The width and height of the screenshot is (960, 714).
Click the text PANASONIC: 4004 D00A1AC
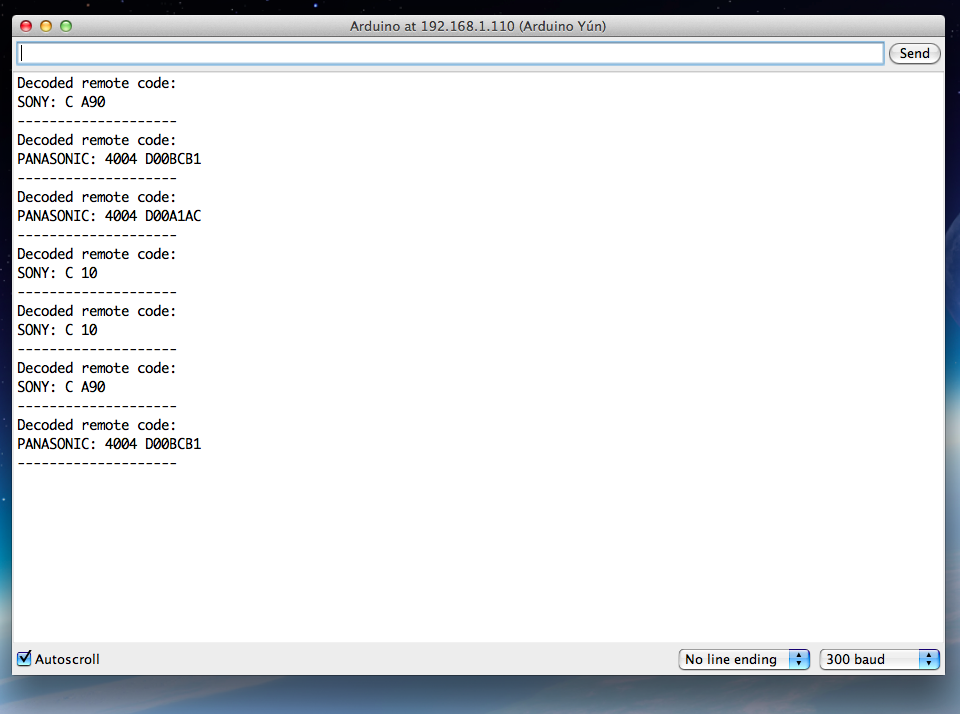click(109, 216)
